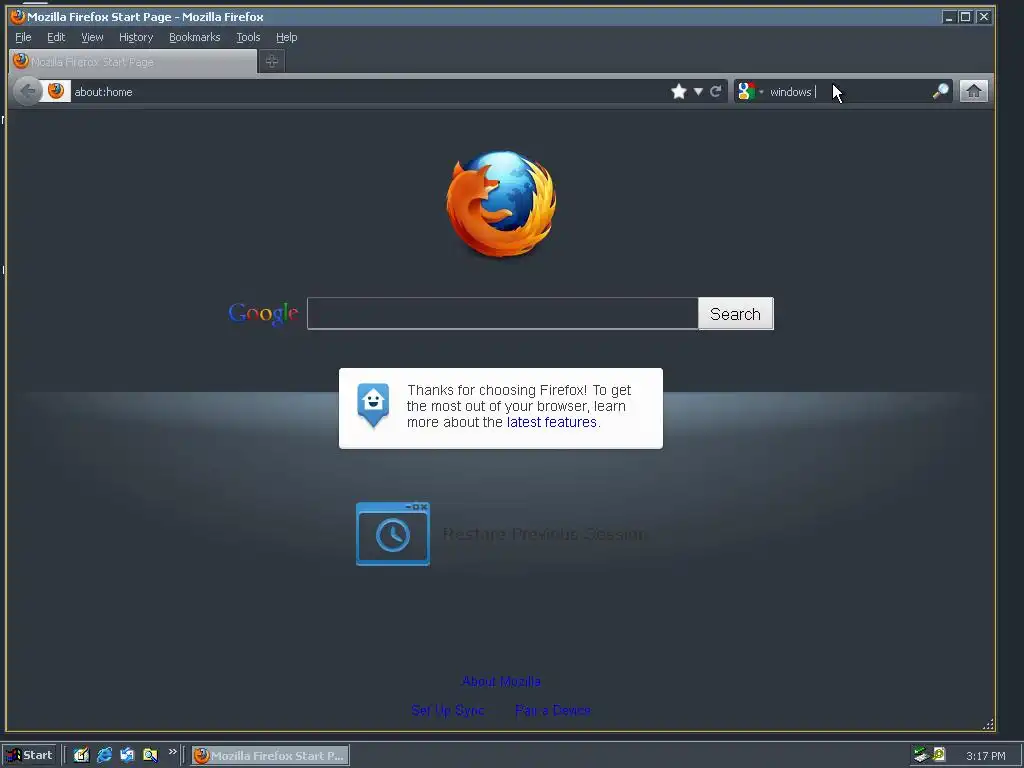Open the Bookmarks menu
The width and height of the screenshot is (1024, 768).
tap(195, 37)
